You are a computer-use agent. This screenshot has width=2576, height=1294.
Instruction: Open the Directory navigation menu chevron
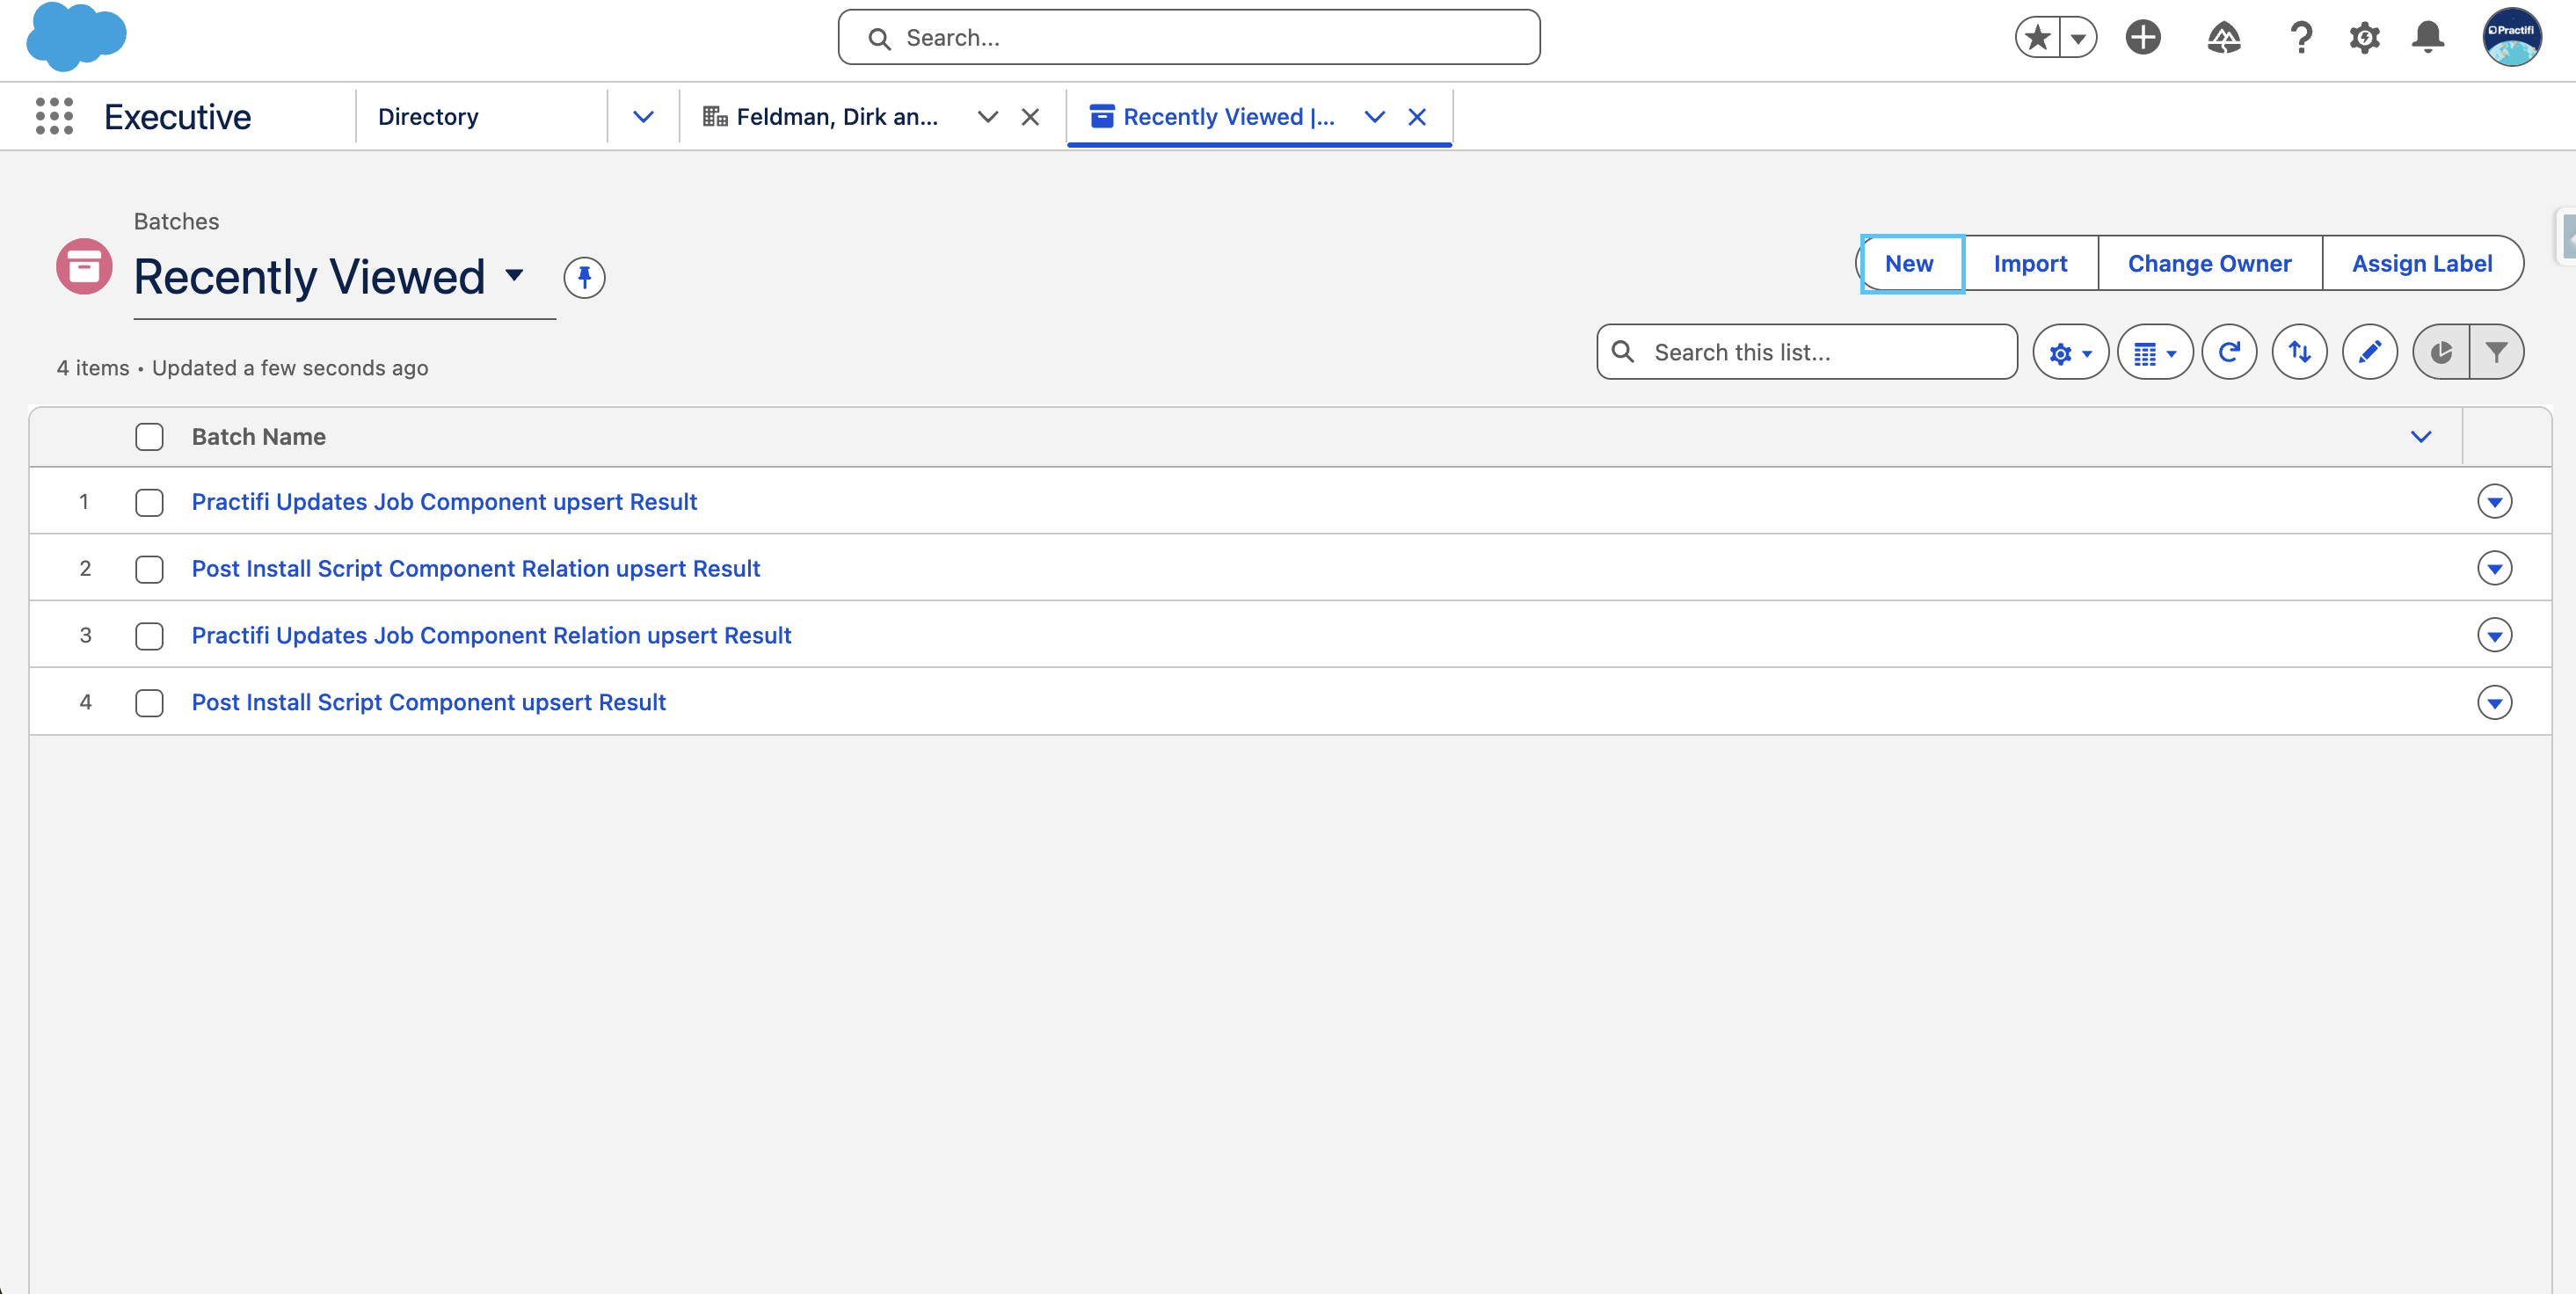[x=643, y=117]
